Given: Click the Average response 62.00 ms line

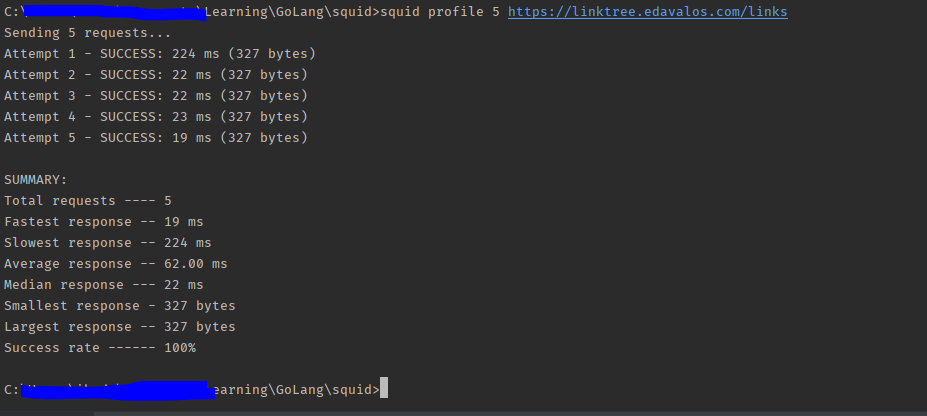Looking at the screenshot, I should (115, 264).
